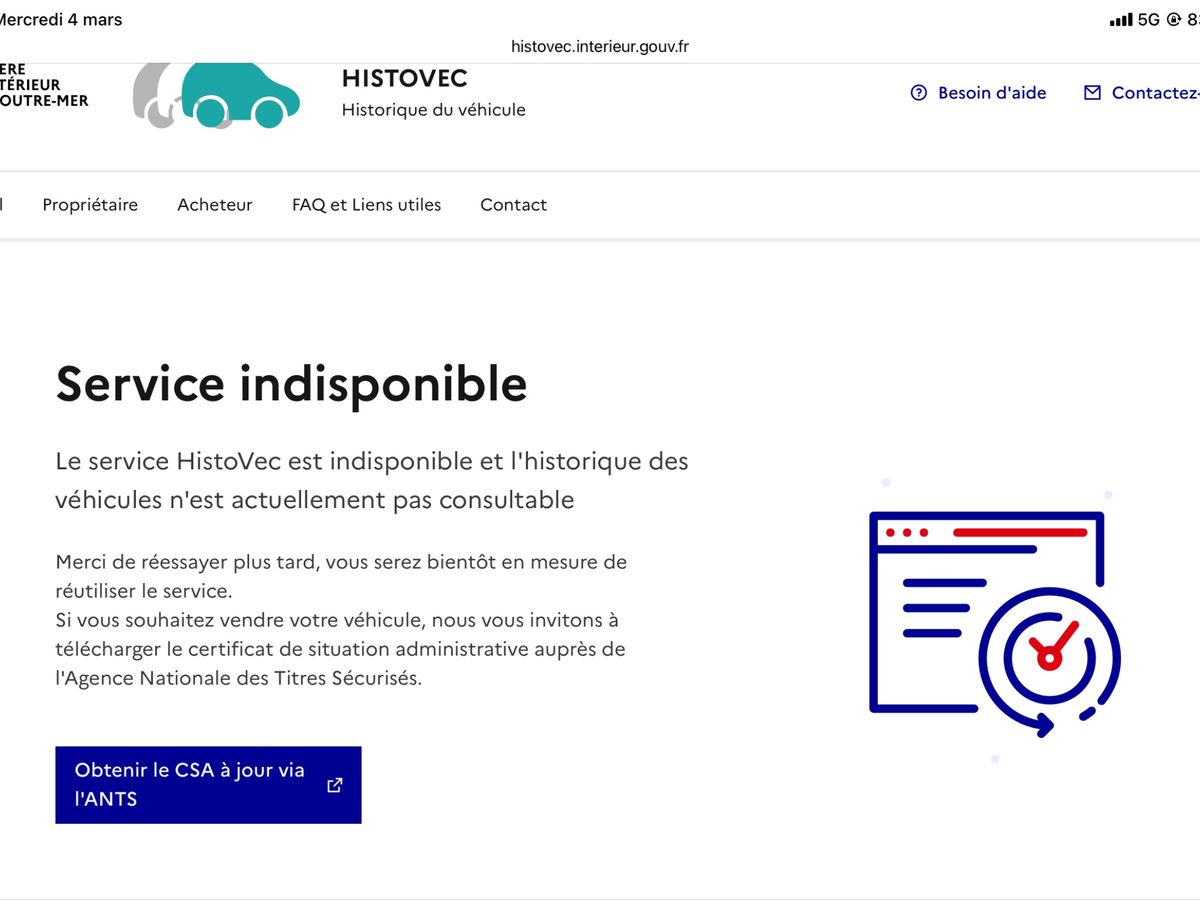
Task: Click the ministry logo text at top left
Action: pos(44,85)
